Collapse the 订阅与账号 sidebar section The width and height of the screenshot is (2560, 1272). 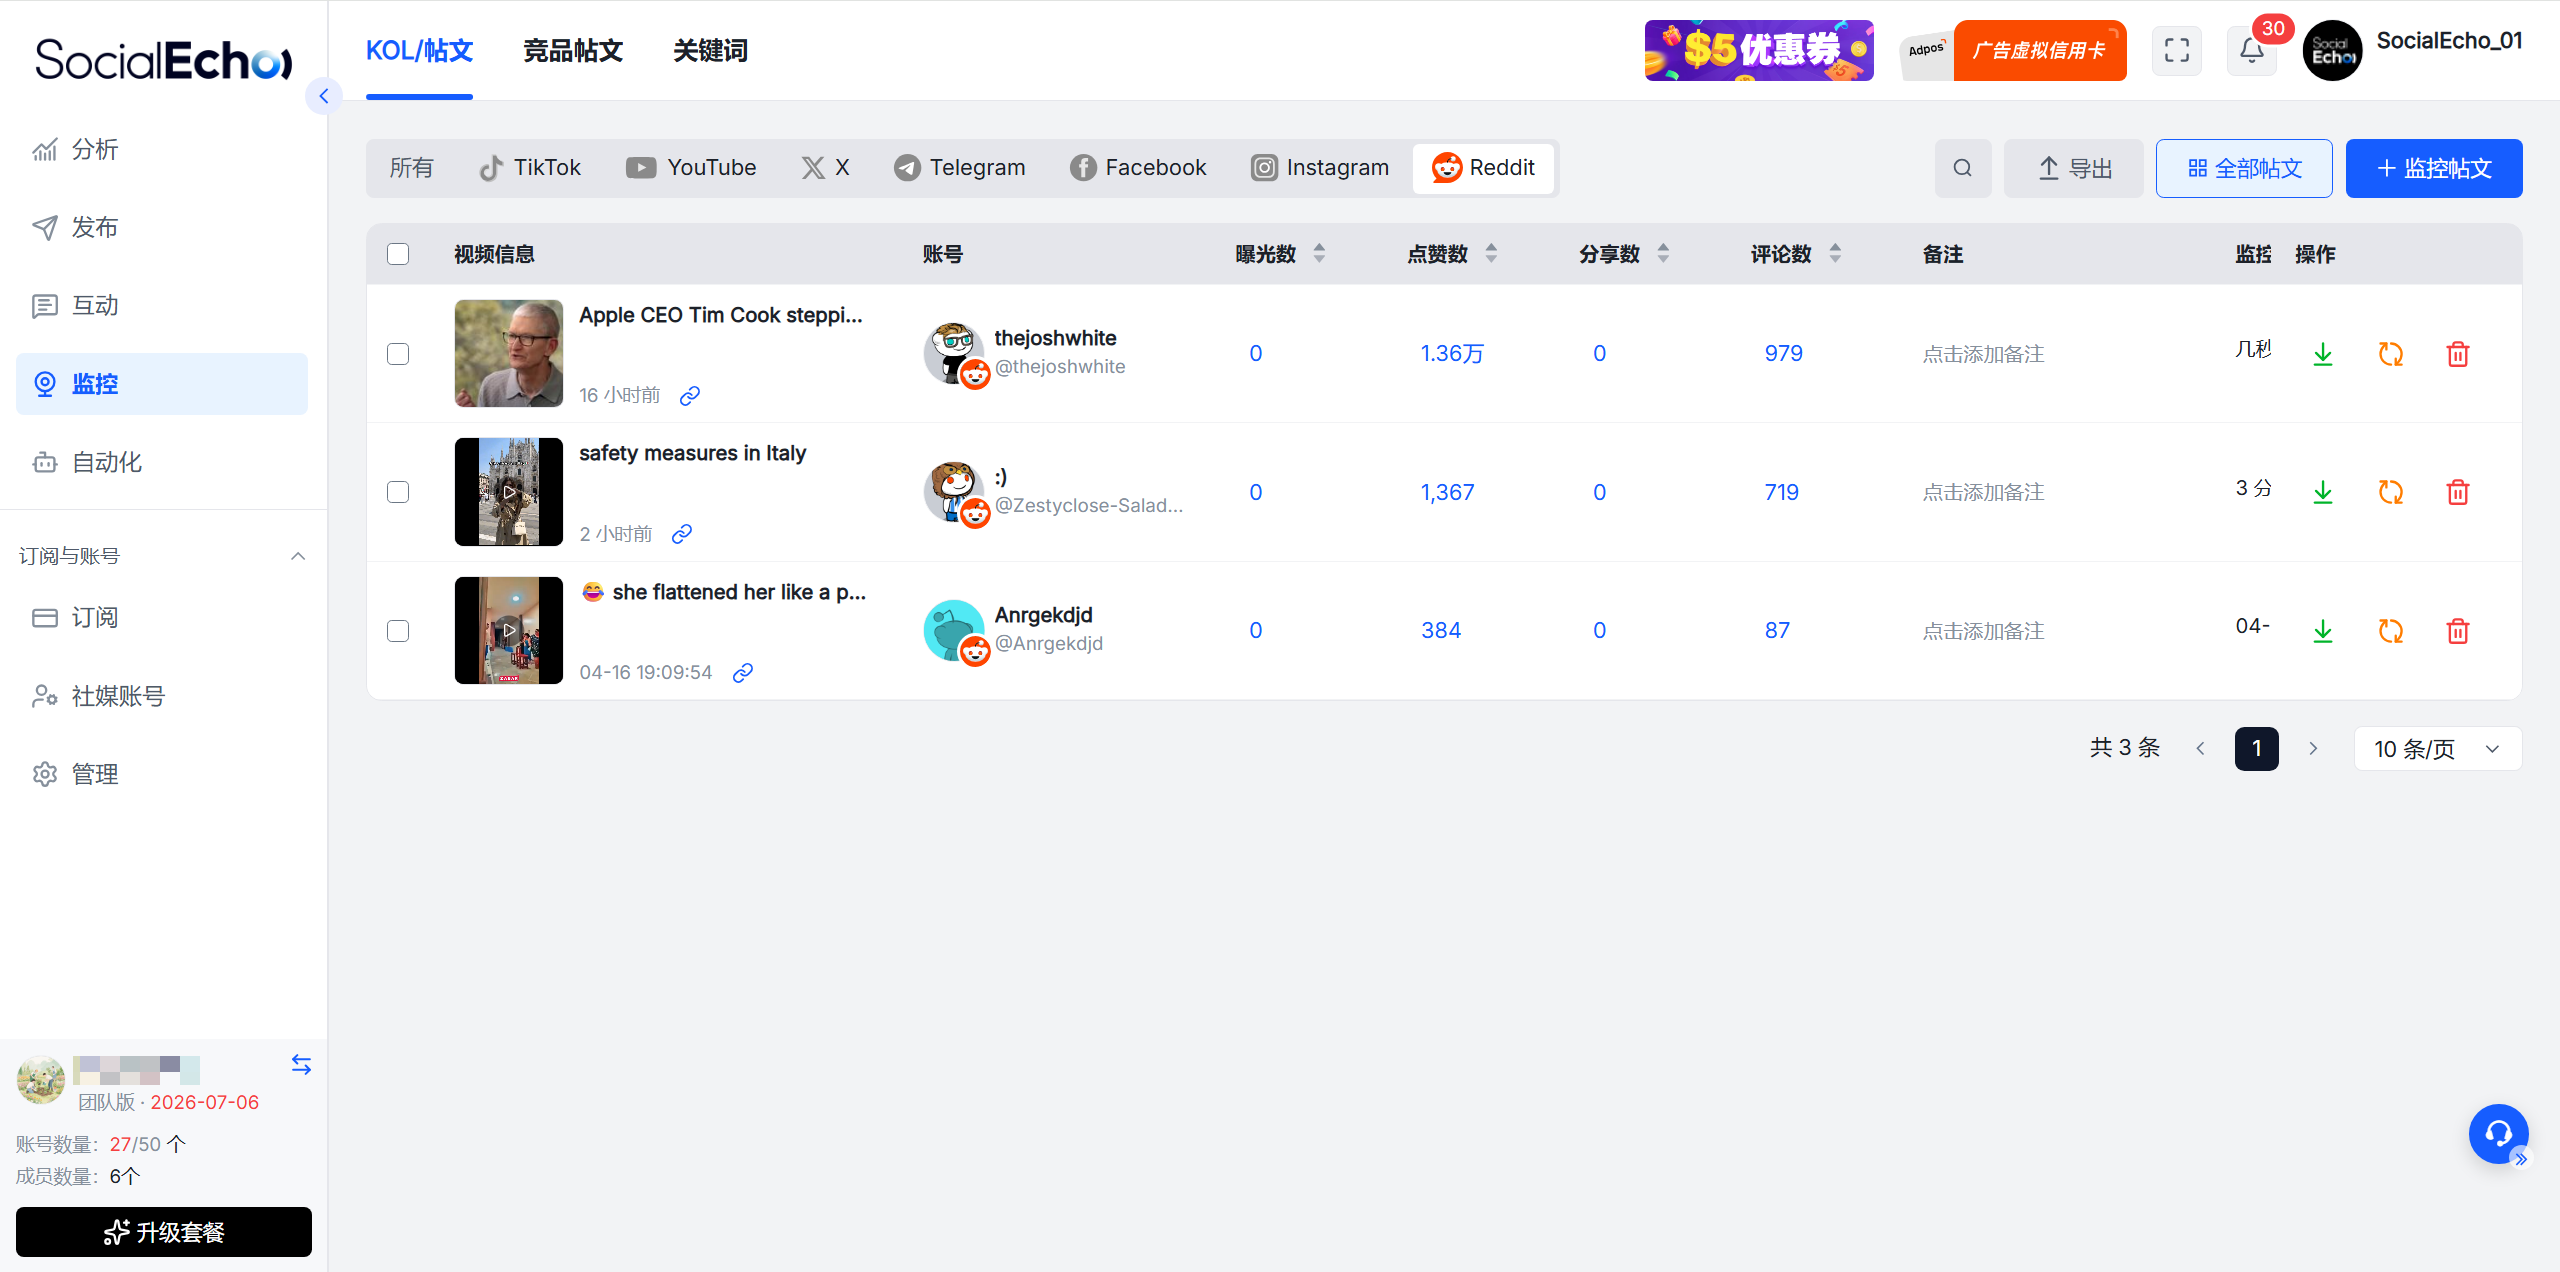pyautogui.click(x=297, y=556)
